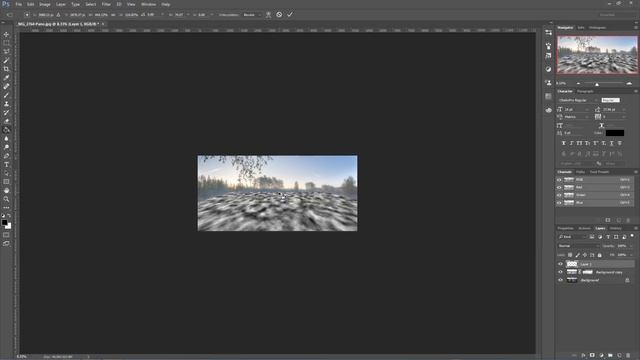Select the Rectangular Marquee tool

(x=6, y=43)
